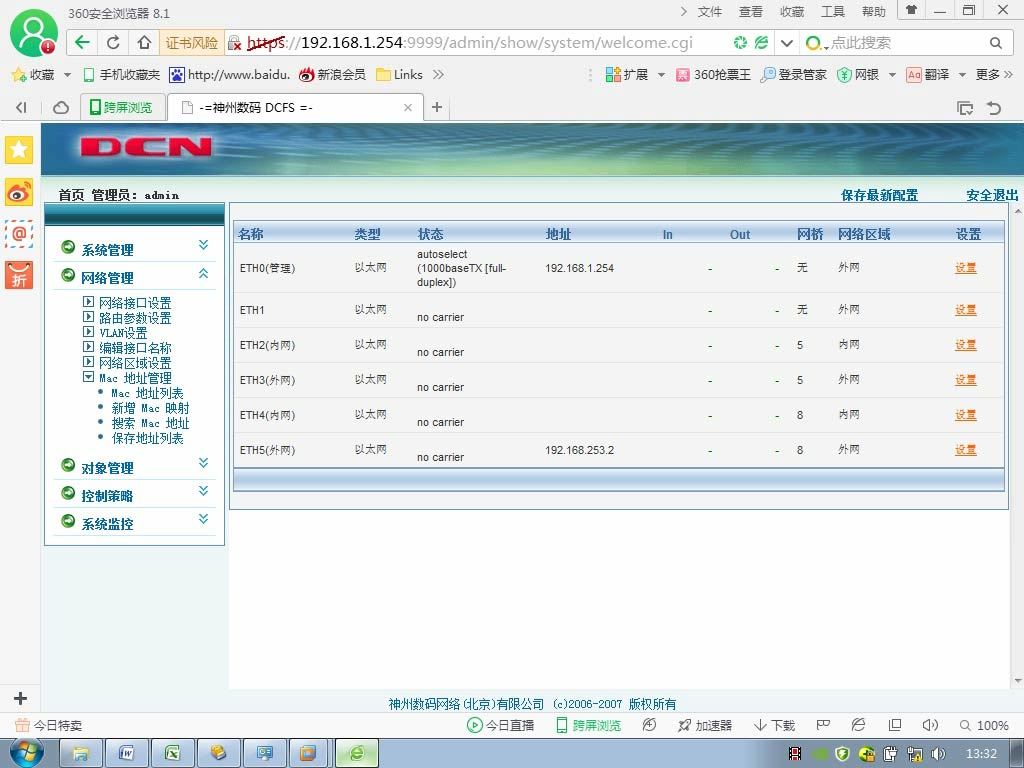Open the 扩展 dropdown arrow
This screenshot has height=768, width=1024.
click(661, 75)
